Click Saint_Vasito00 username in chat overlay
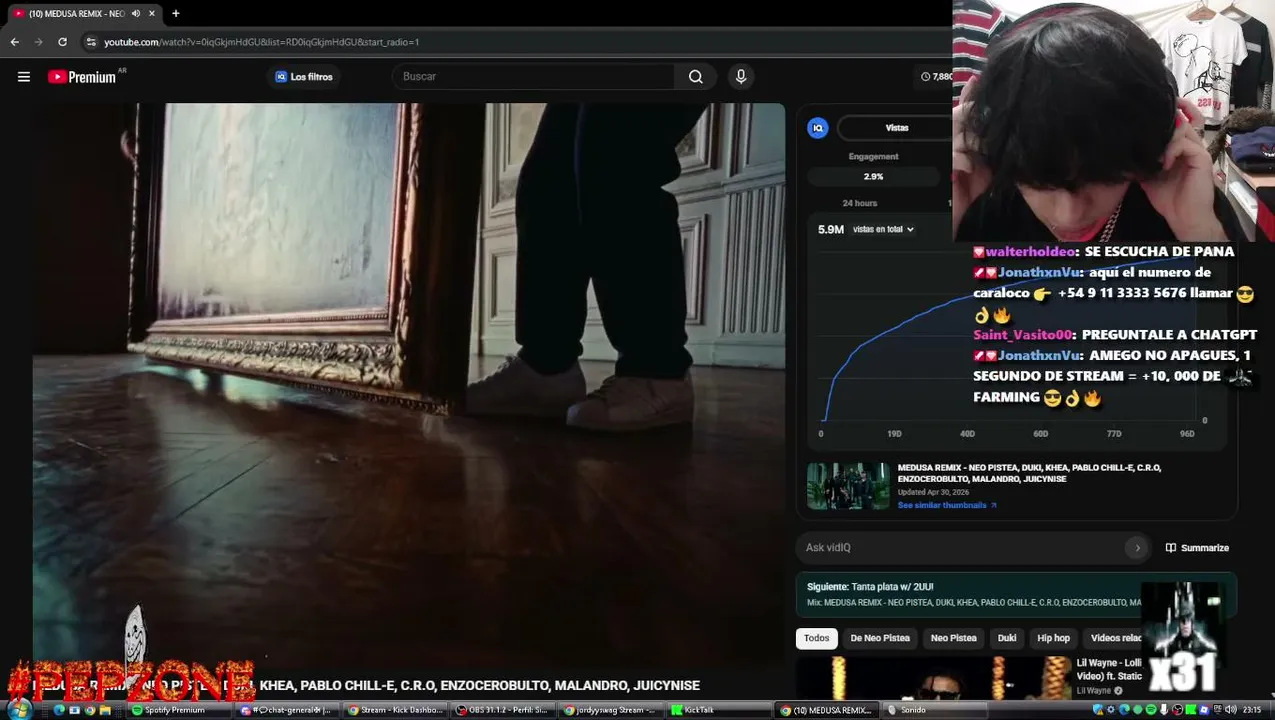 (1023, 335)
